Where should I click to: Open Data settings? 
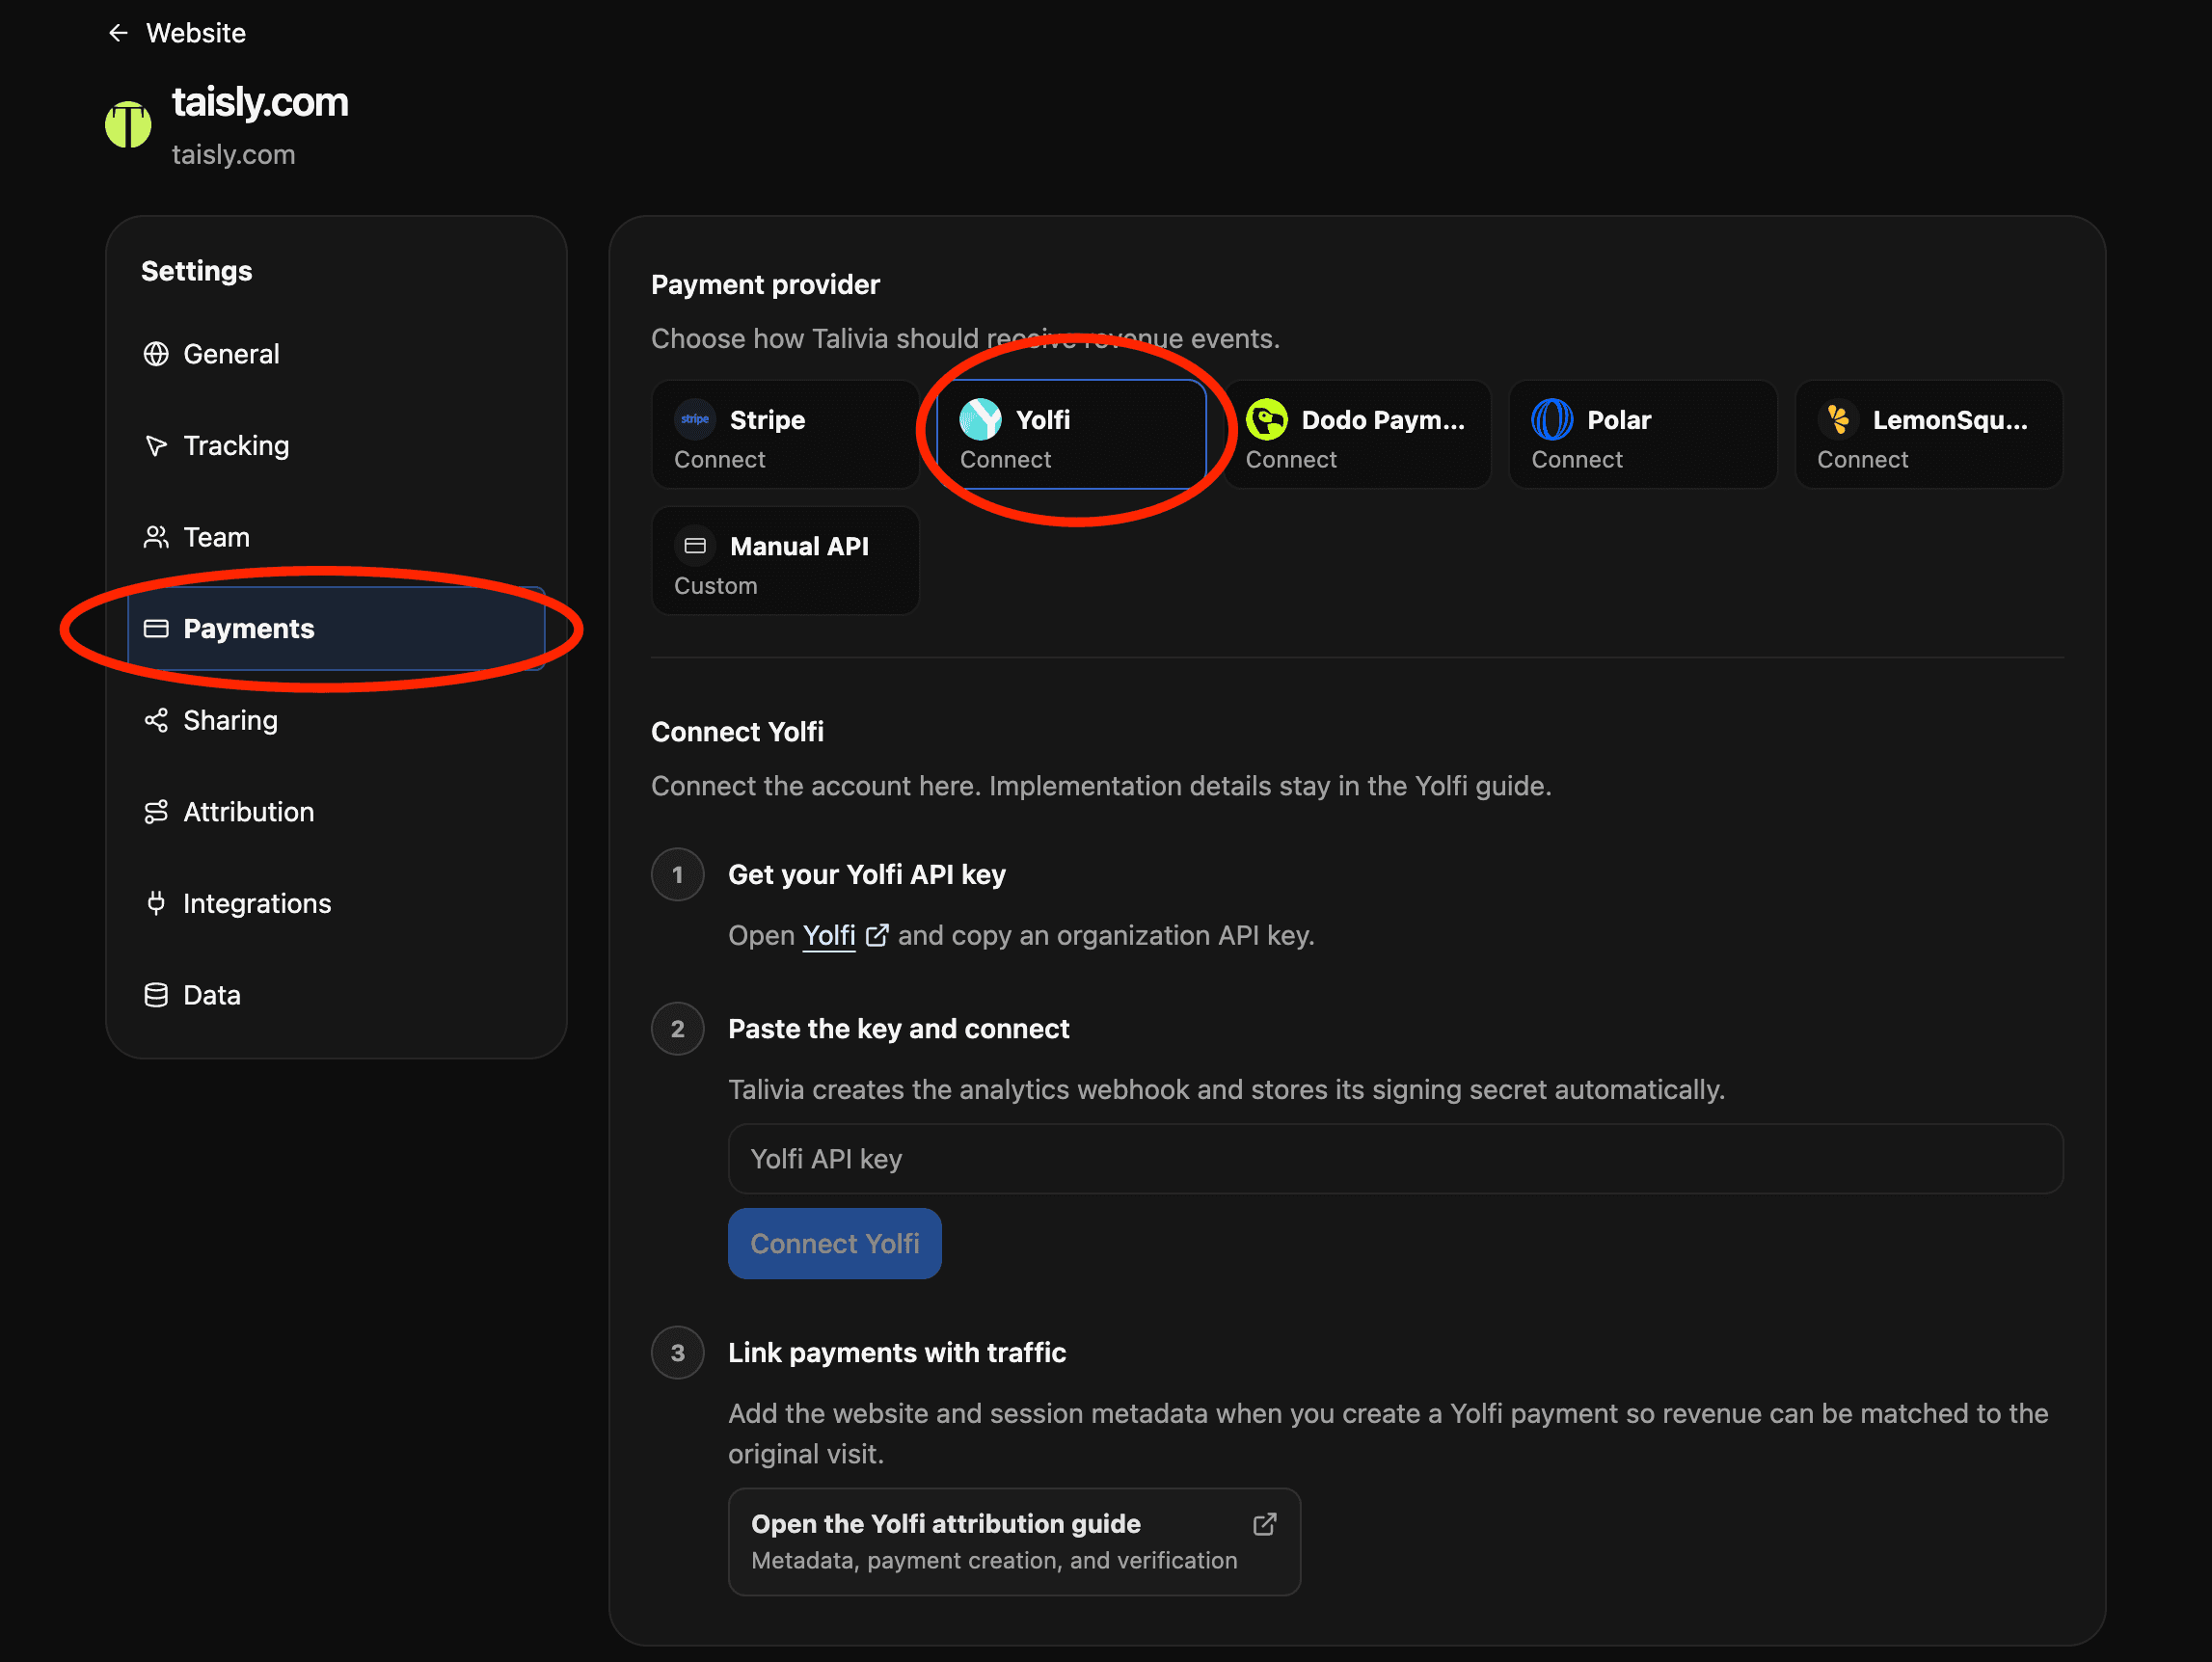click(x=336, y=995)
